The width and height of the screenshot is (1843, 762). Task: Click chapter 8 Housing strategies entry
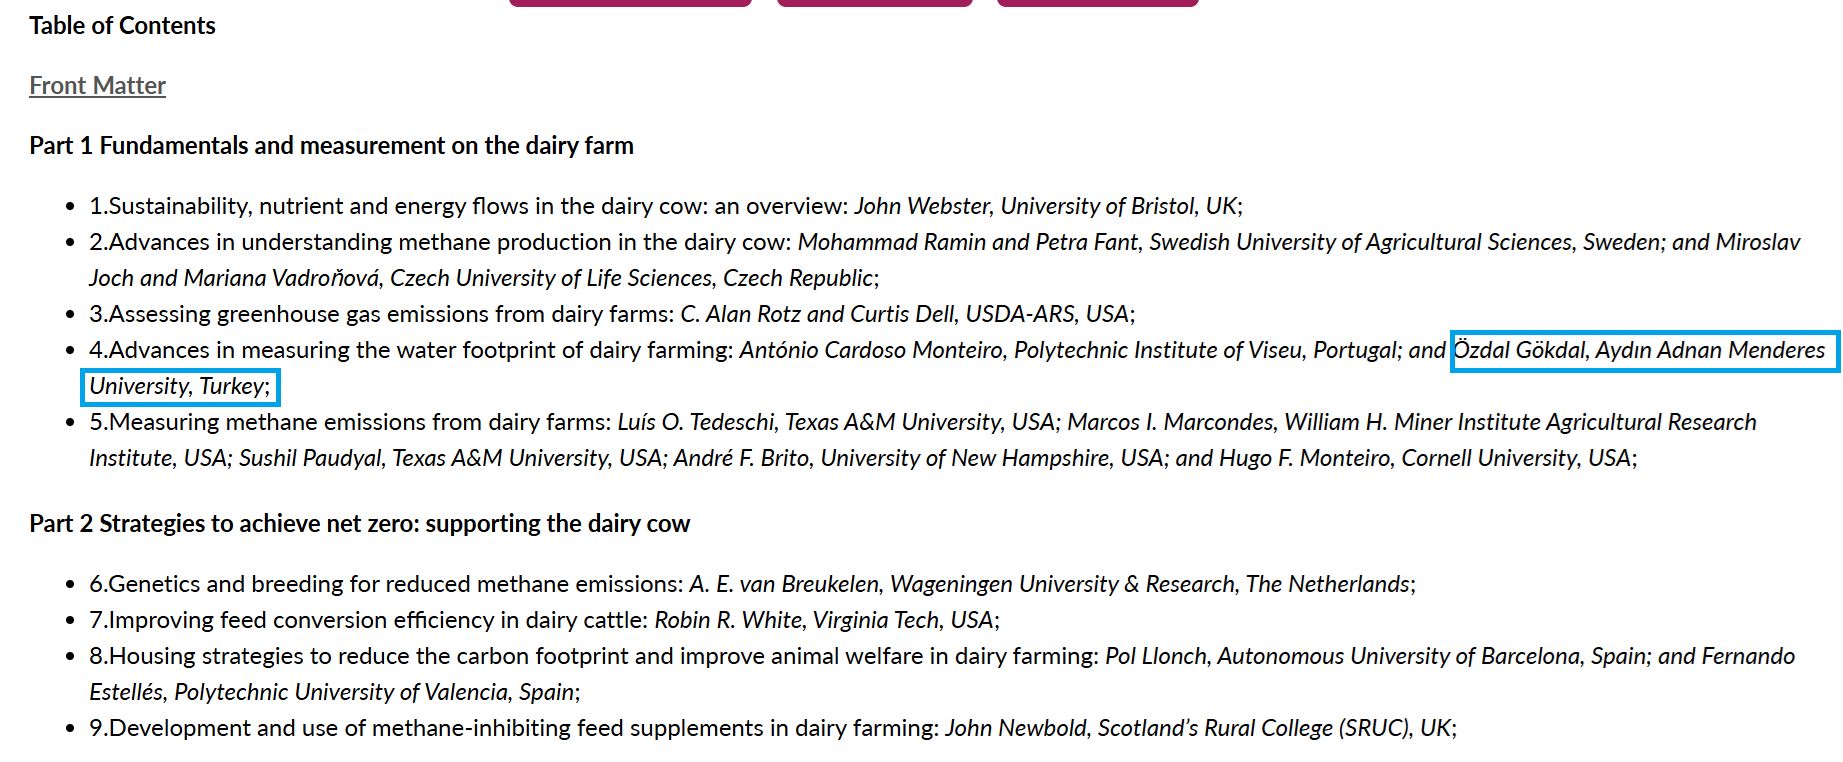point(593,656)
